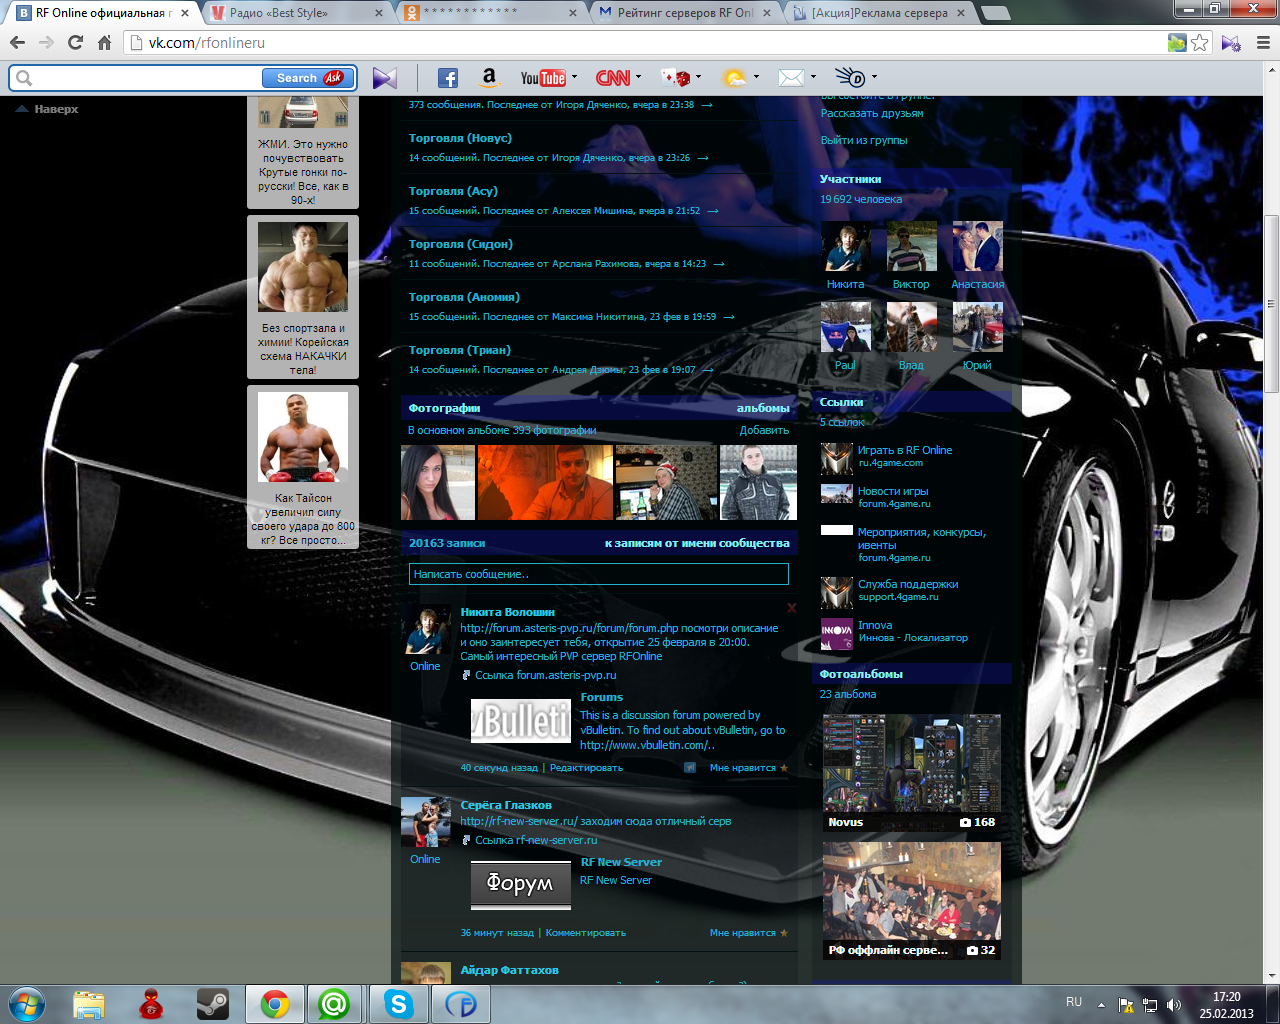Click the browser back arrow

tap(17, 43)
